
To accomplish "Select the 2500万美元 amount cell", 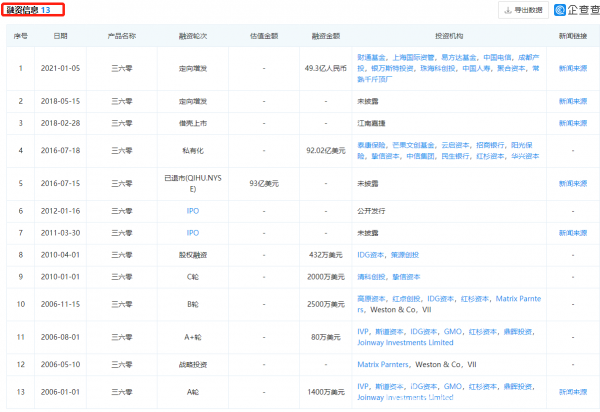I will (x=326, y=304).
